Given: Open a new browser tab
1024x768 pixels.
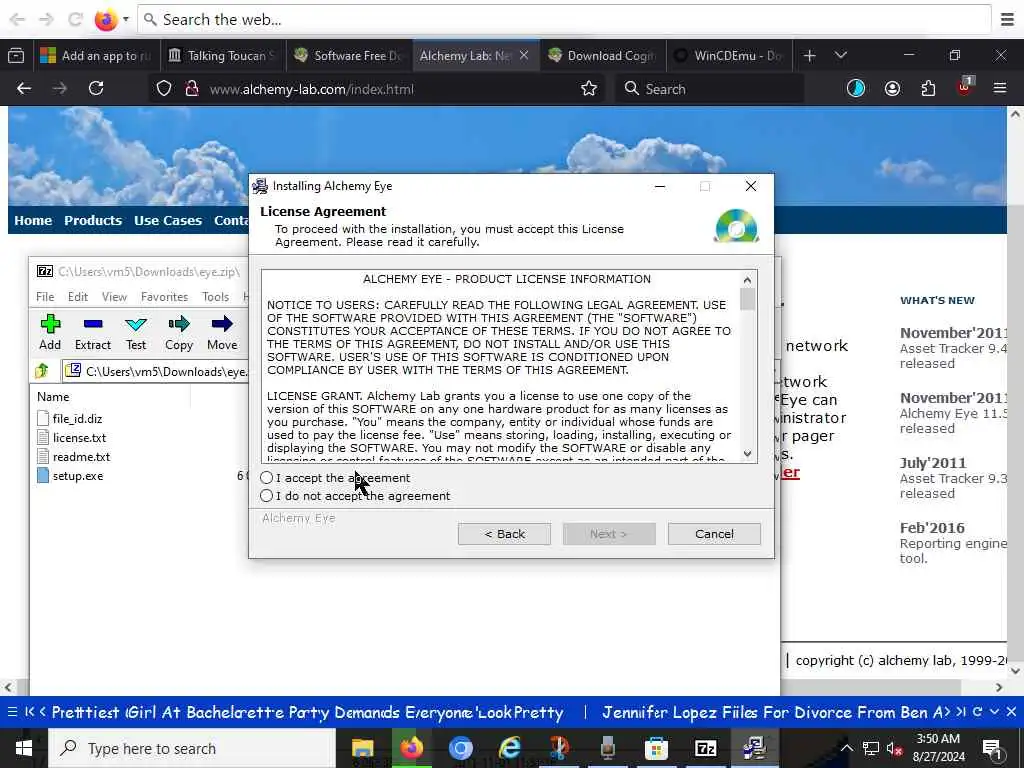Looking at the screenshot, I should 809,56.
